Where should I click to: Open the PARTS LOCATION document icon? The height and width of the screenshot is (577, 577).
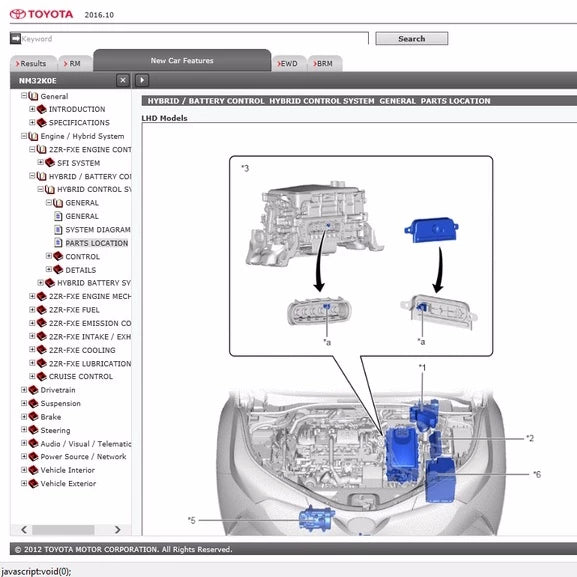click(x=58, y=243)
